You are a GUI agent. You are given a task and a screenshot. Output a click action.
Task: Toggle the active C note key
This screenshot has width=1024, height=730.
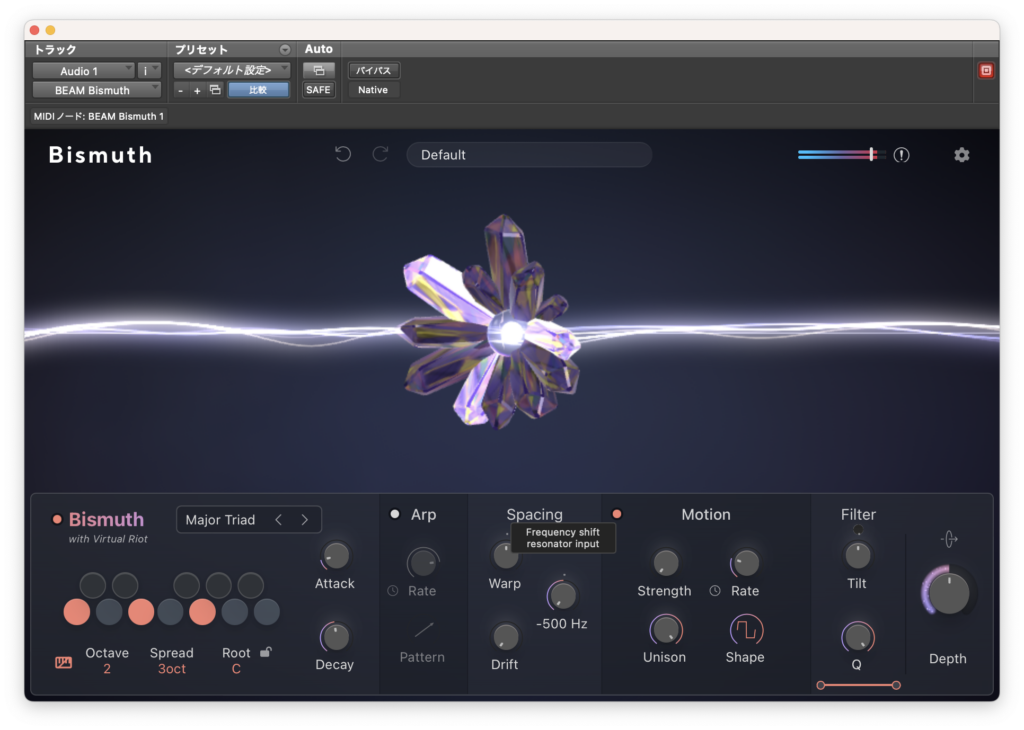click(x=77, y=612)
